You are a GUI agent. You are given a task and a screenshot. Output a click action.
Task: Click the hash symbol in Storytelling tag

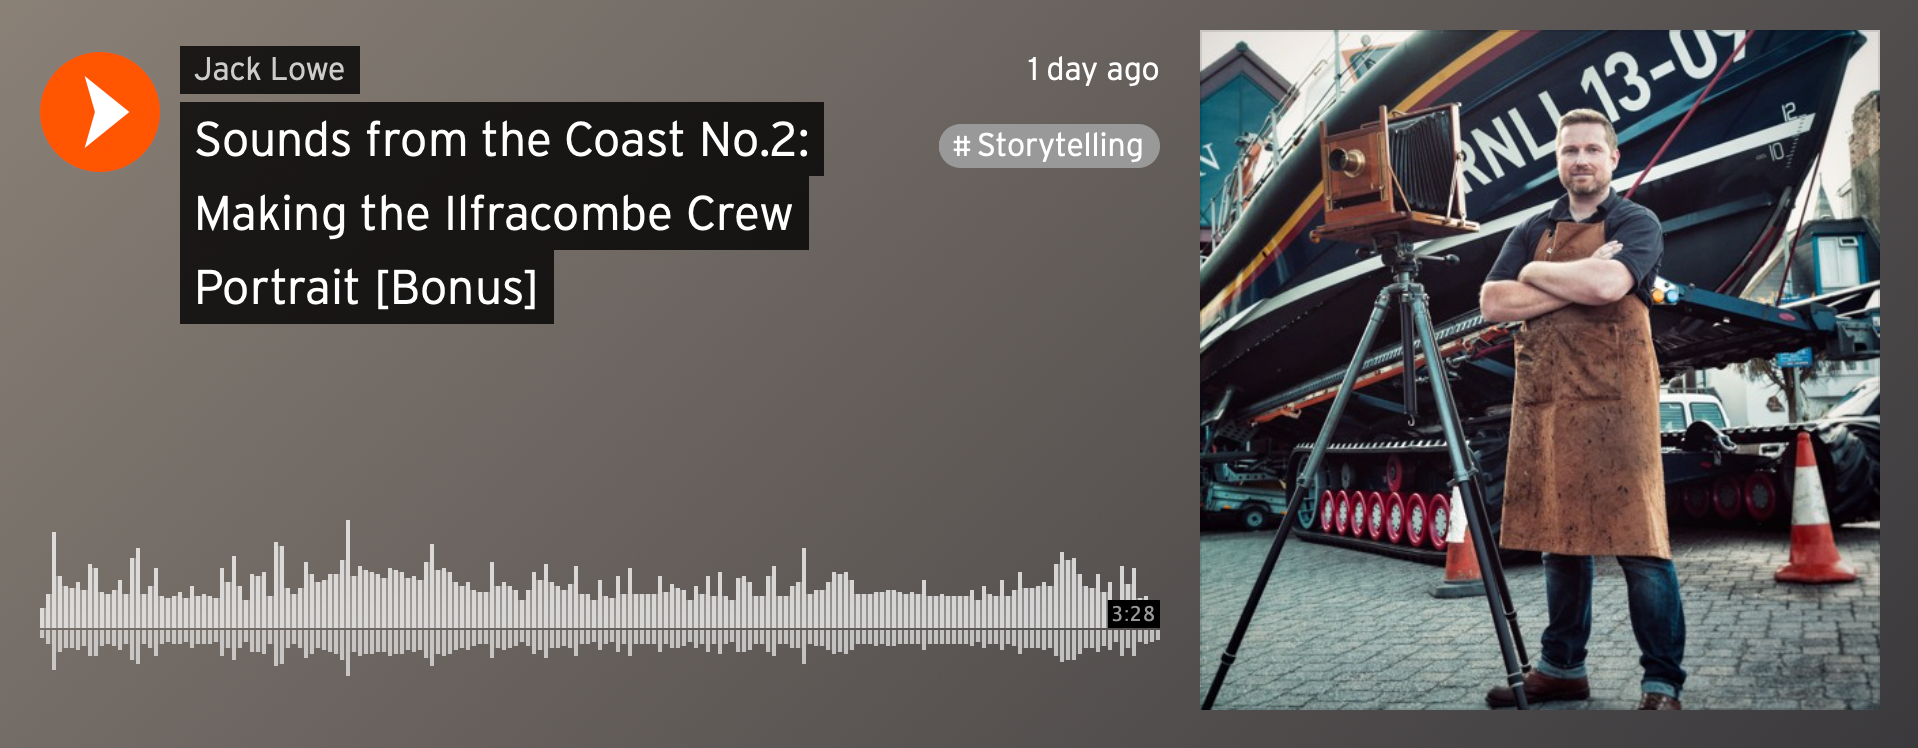coord(962,147)
